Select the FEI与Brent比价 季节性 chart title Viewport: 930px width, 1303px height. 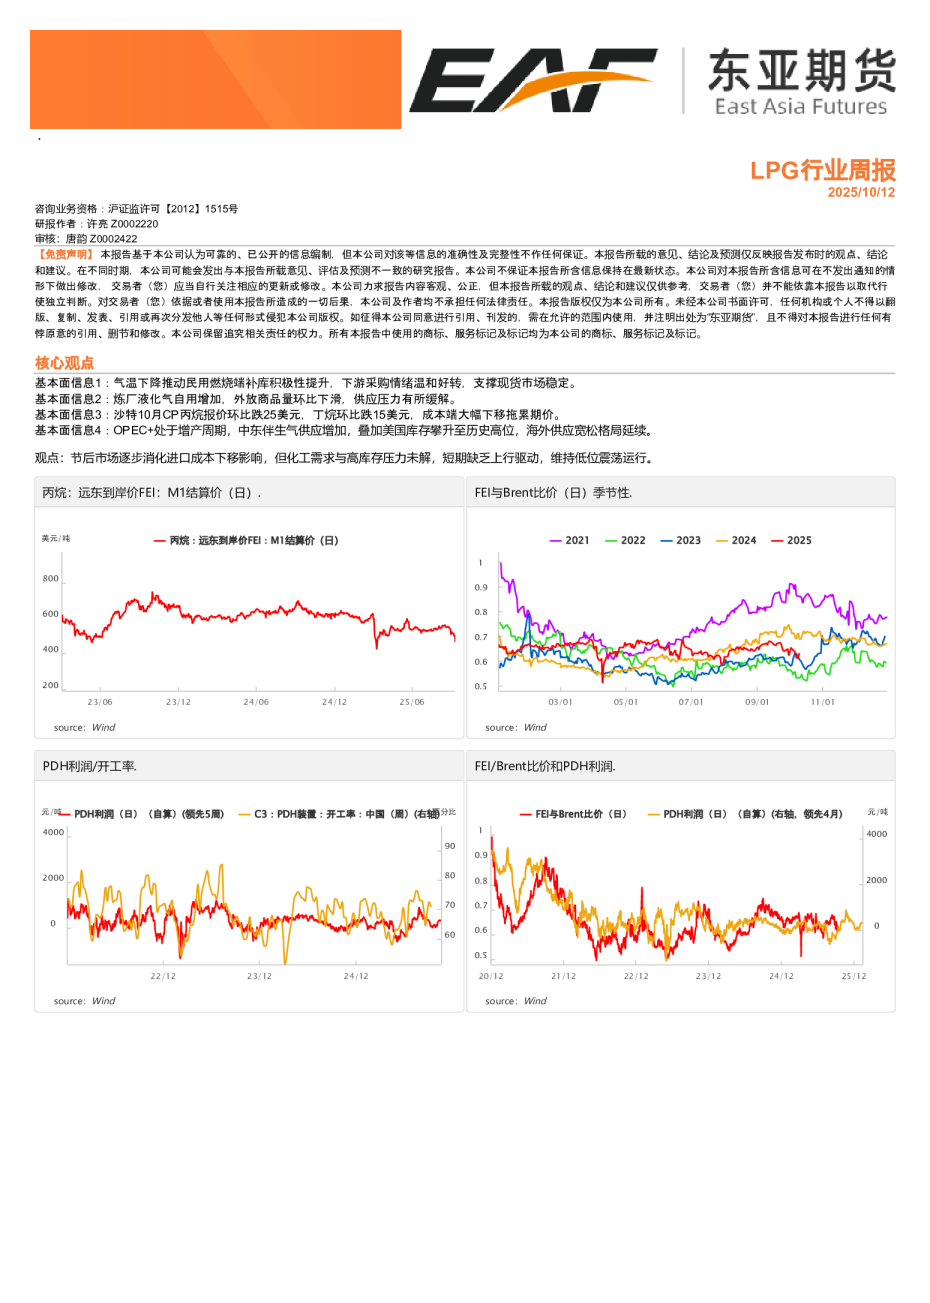point(553,493)
